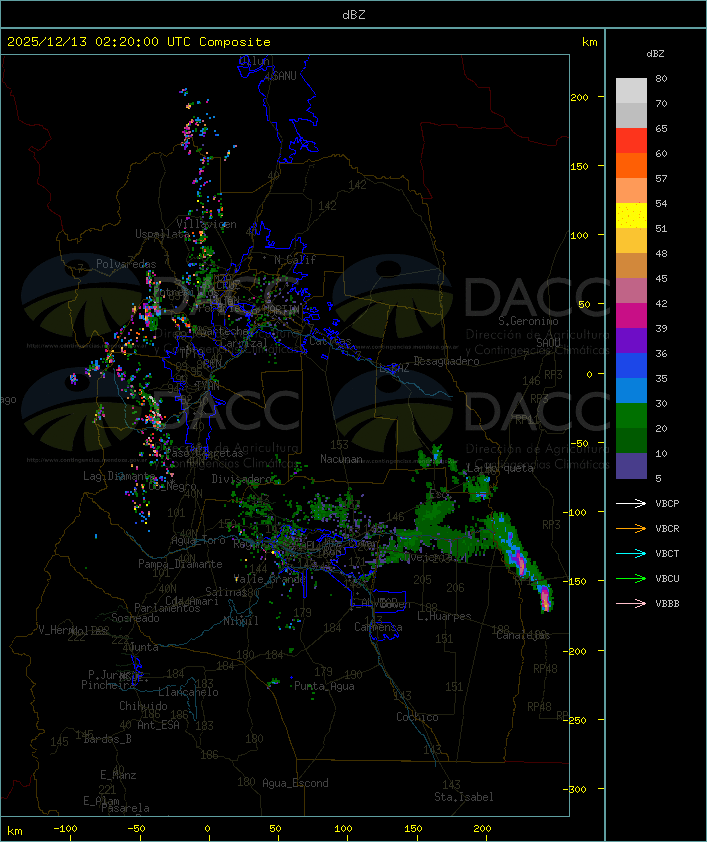Click the 'S.Geronimo' map label

(528, 321)
